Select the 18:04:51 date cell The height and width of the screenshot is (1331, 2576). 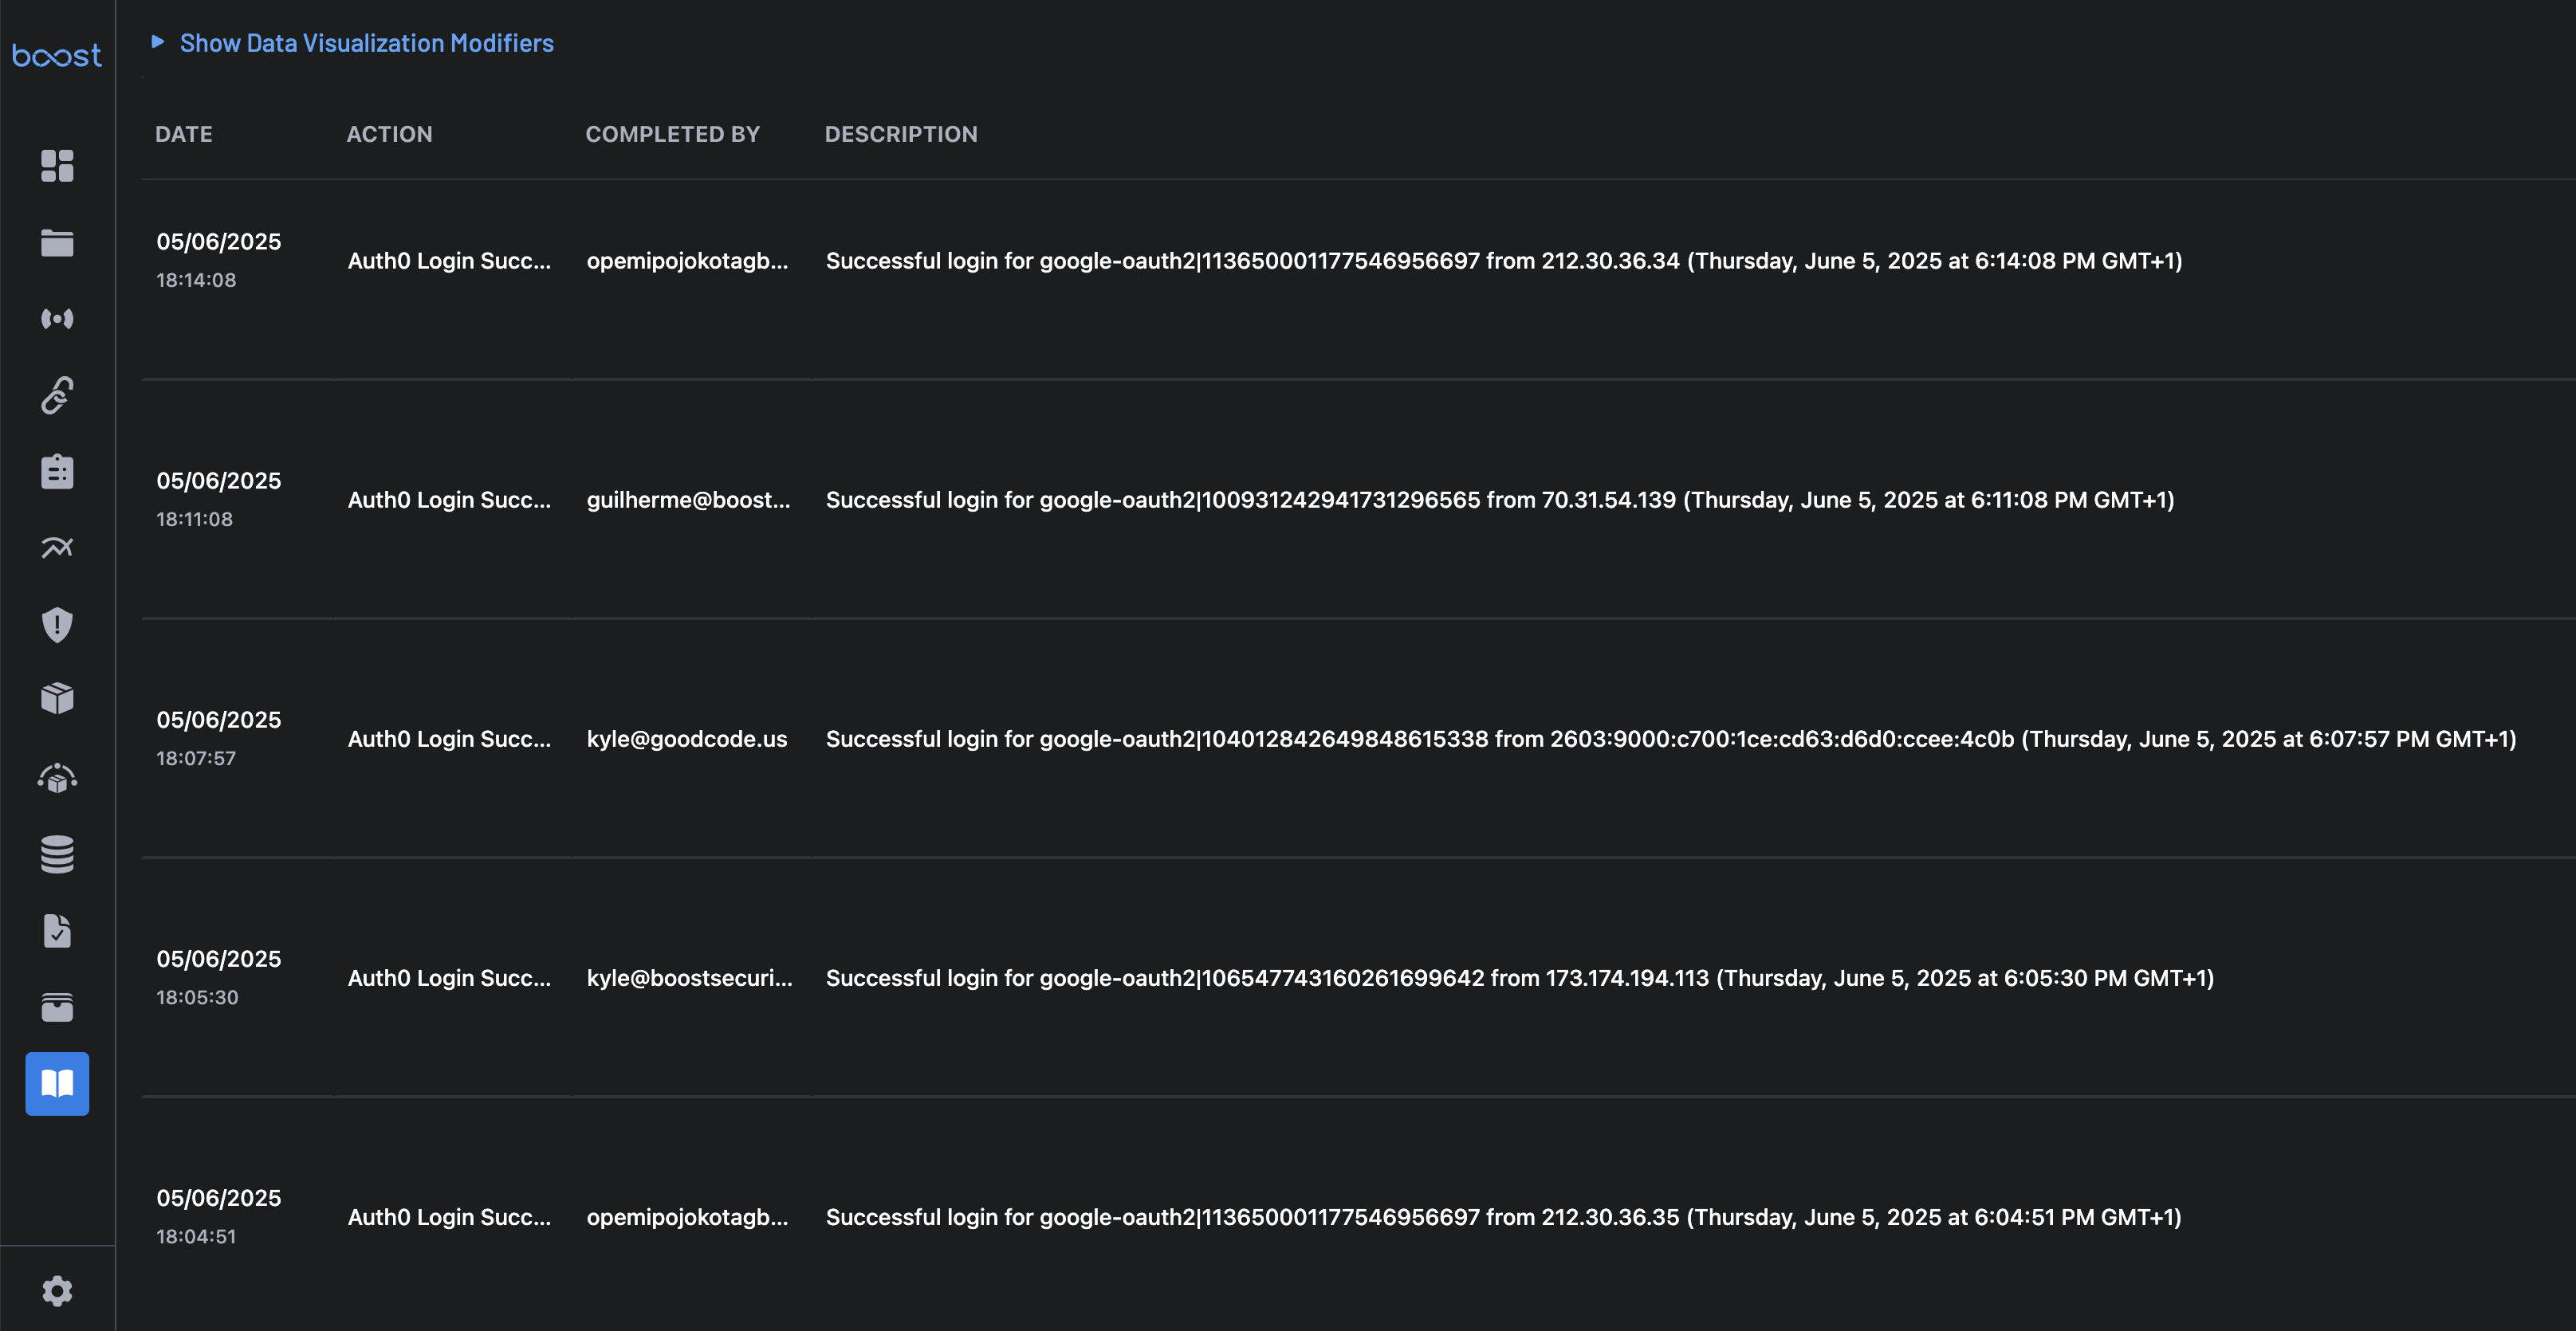[x=218, y=1216]
